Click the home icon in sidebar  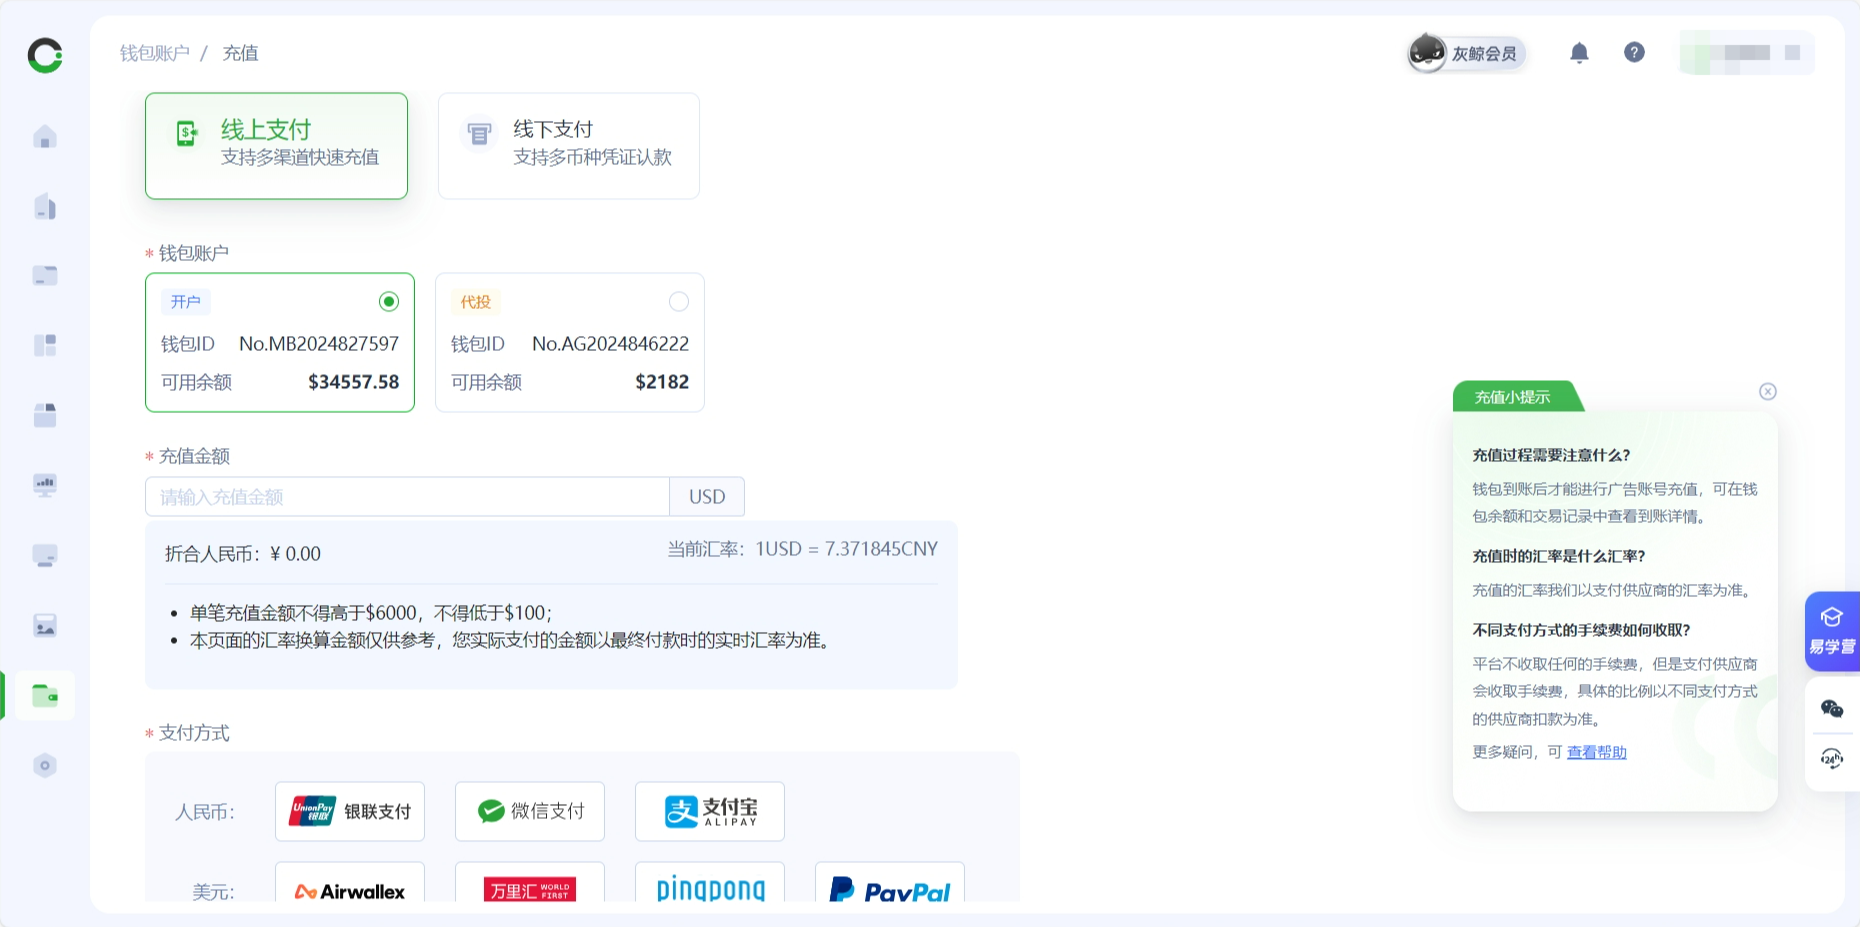click(x=45, y=137)
